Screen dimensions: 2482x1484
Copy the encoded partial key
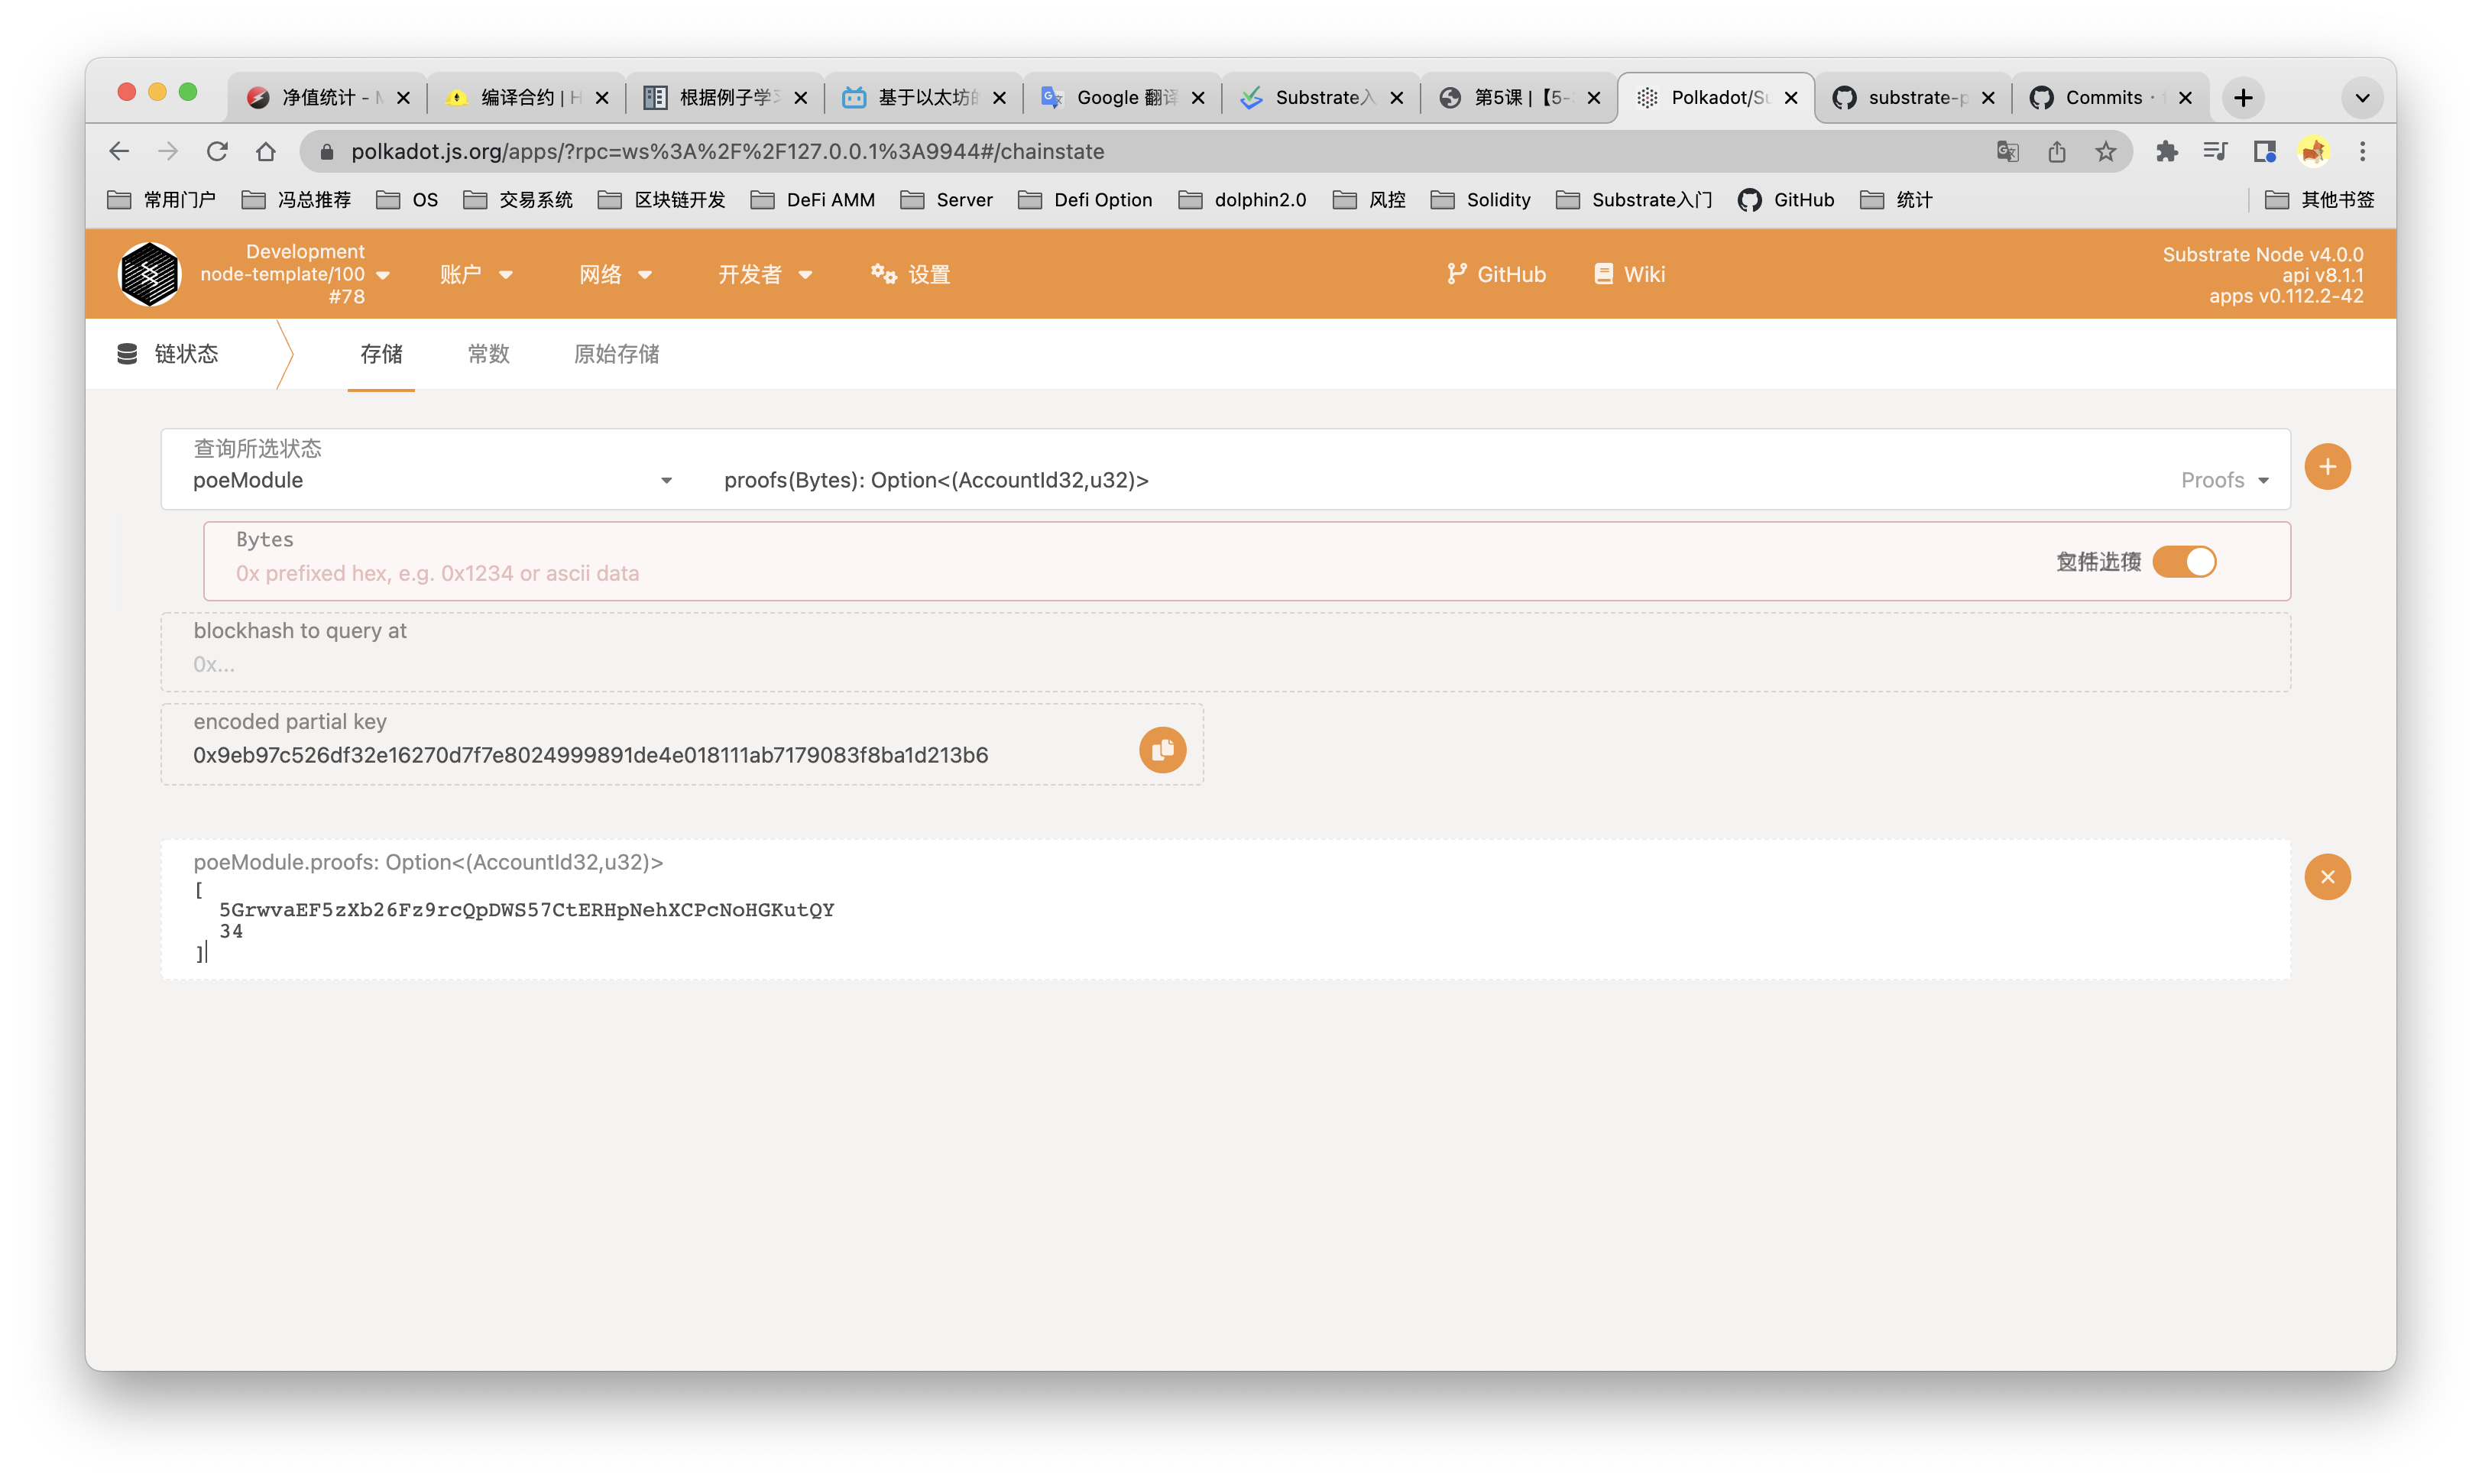point(1162,750)
